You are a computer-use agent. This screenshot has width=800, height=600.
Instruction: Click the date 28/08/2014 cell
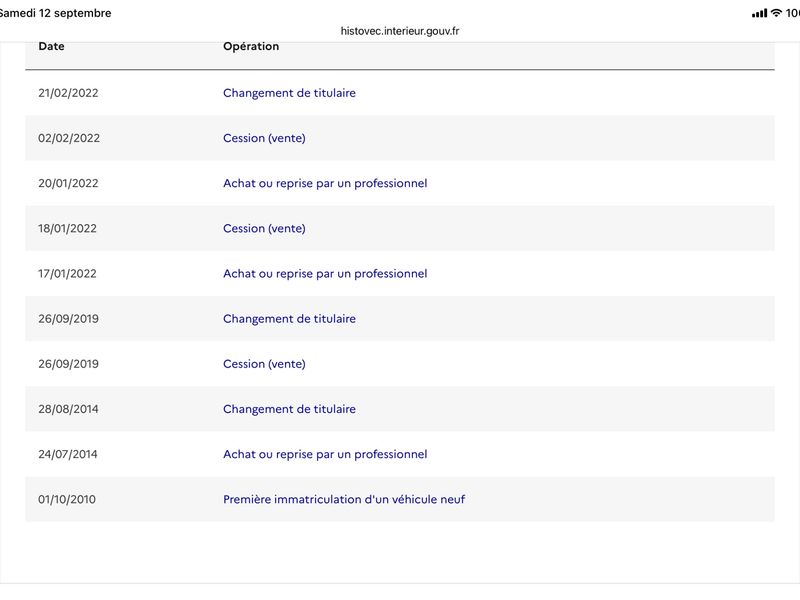pyautogui.click(x=68, y=409)
